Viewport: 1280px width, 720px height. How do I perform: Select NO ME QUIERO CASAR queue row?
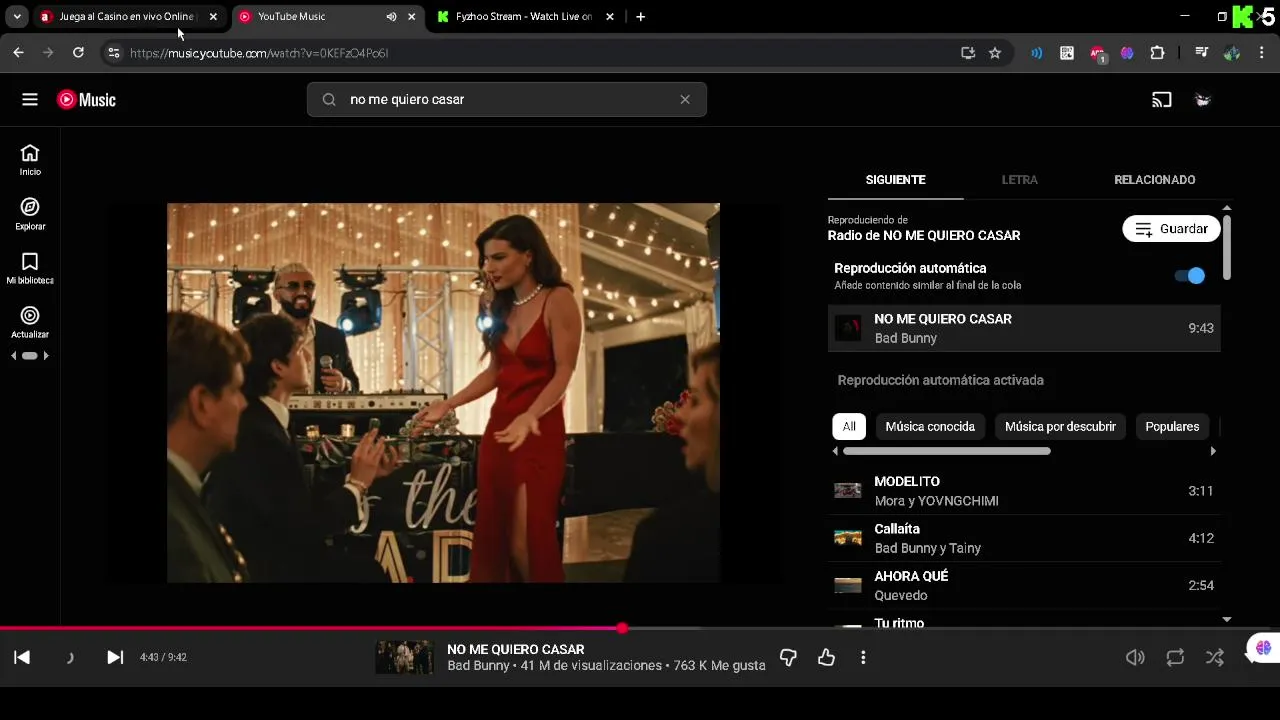tap(1024, 328)
